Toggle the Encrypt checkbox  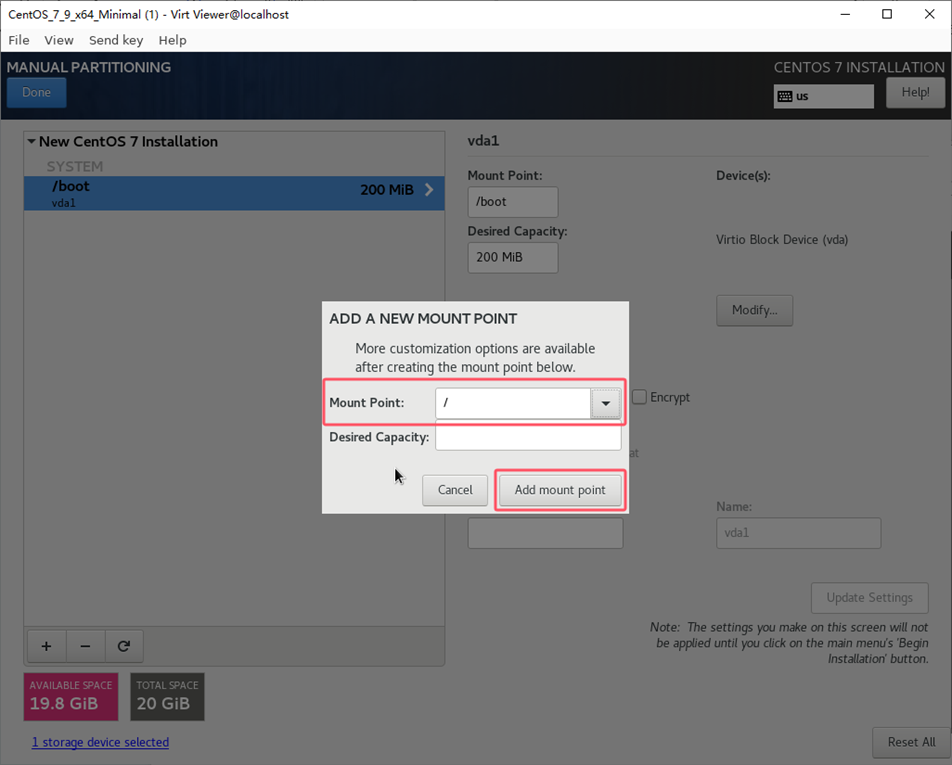[639, 397]
